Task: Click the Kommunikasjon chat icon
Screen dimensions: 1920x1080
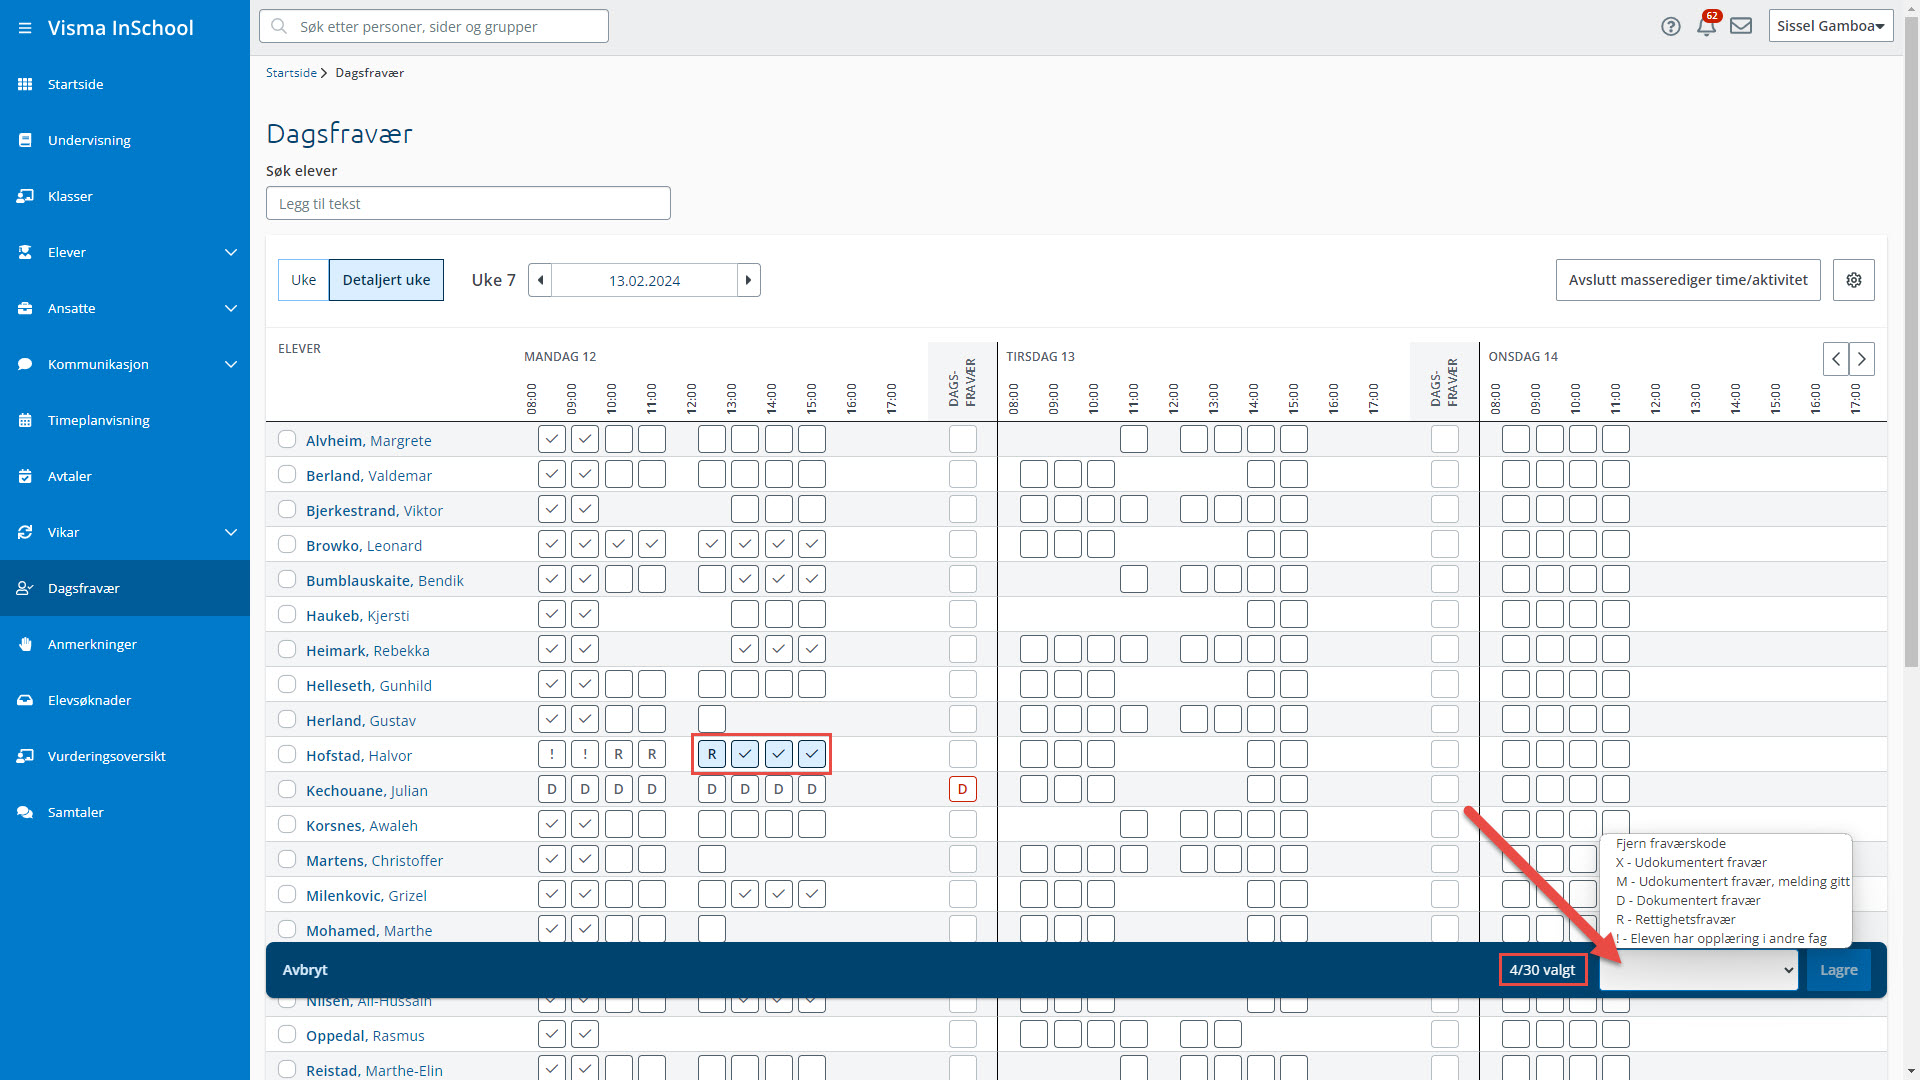Action: (25, 364)
